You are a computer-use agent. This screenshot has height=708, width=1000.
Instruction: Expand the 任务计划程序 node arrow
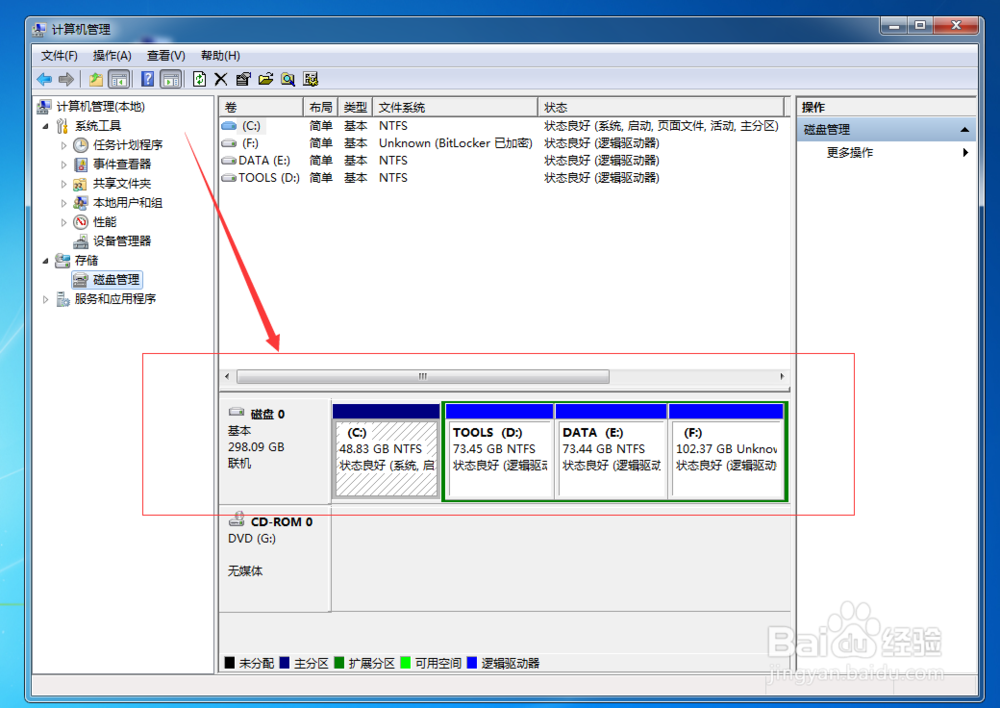[x=63, y=145]
